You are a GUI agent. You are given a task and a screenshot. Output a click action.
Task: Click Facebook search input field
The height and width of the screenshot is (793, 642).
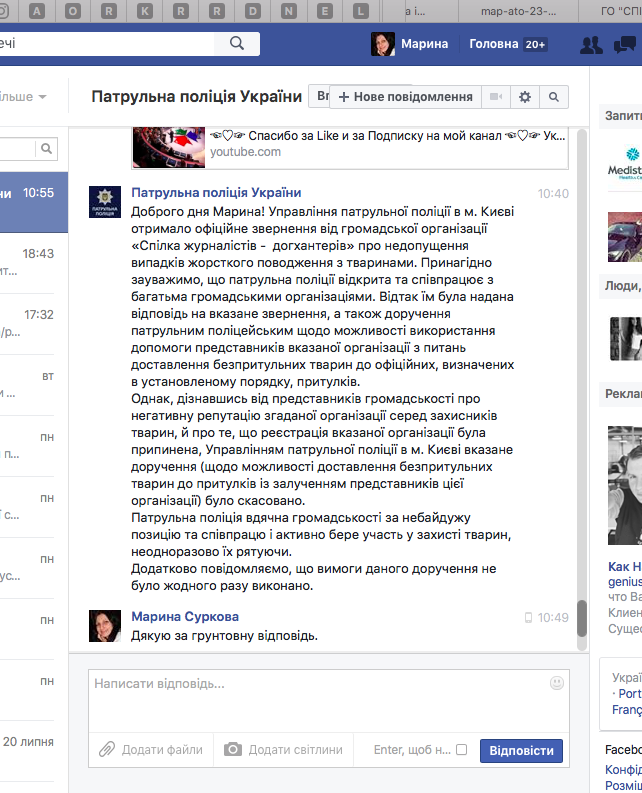click(106, 43)
